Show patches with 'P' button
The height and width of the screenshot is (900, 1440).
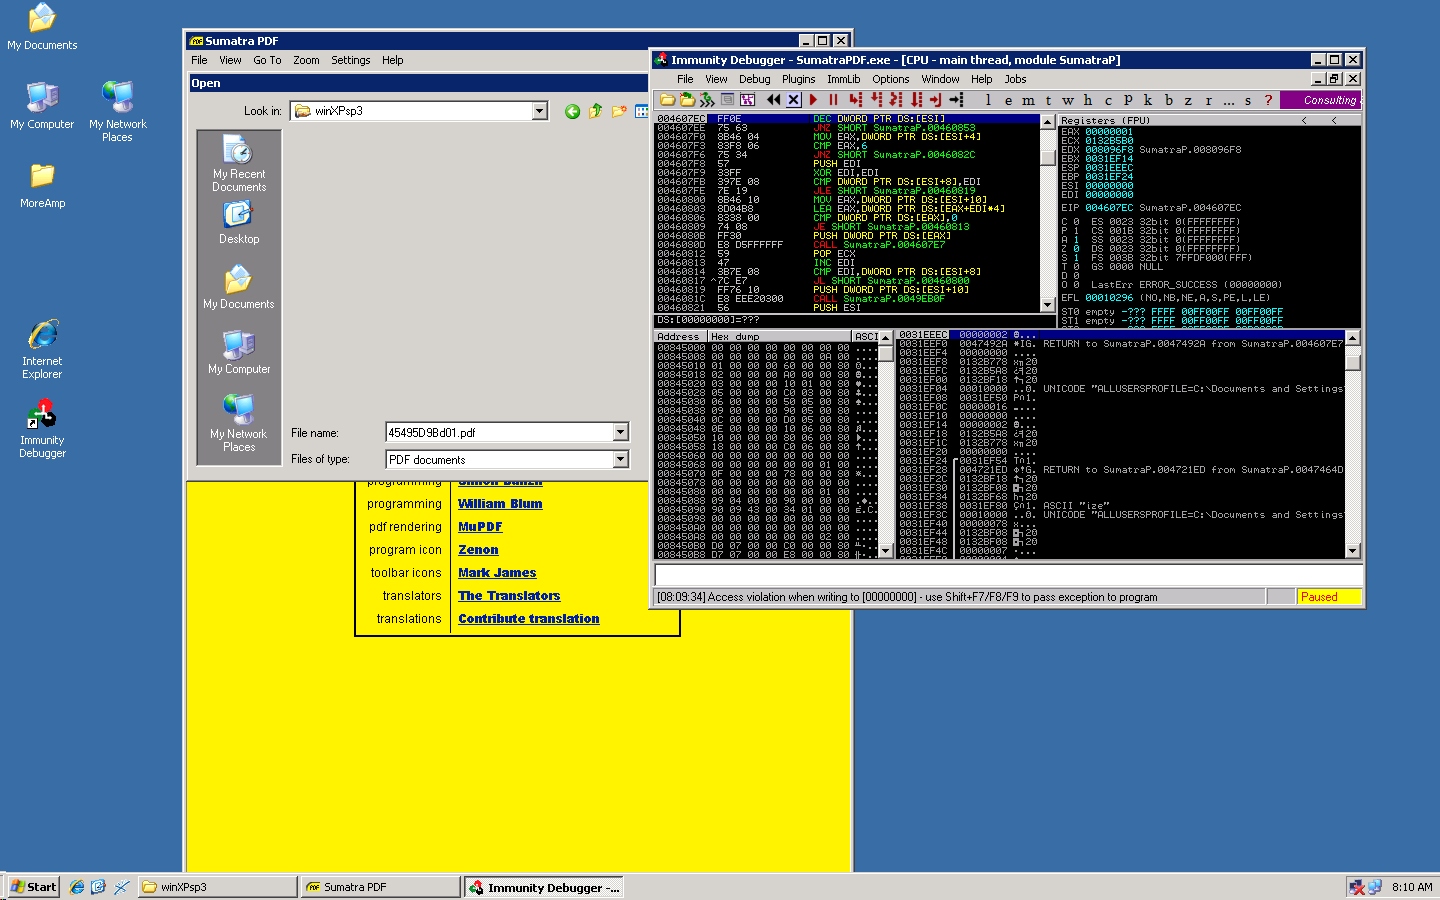[x=1128, y=100]
